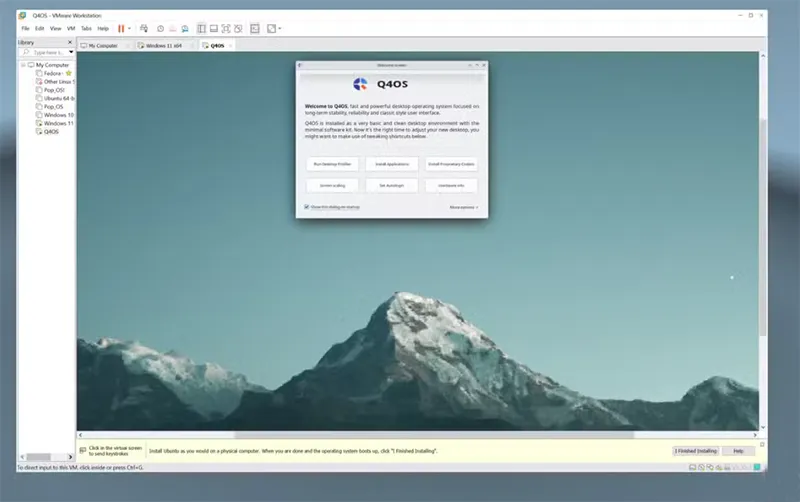The height and width of the screenshot is (502, 800).
Task: Click the VM view scroll right arrow
Action: click(755, 435)
